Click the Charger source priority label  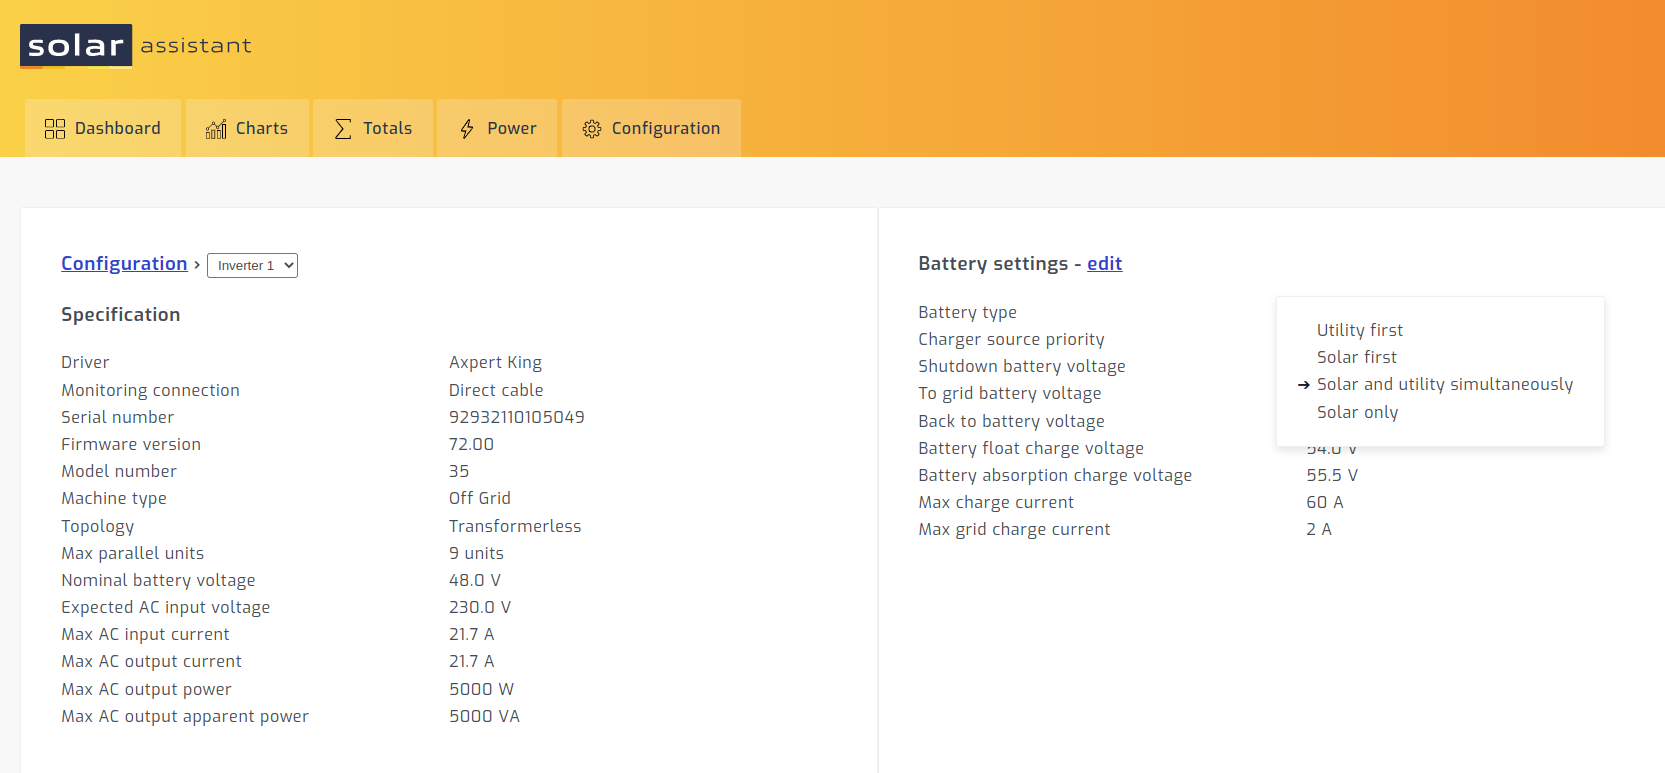coord(1011,339)
